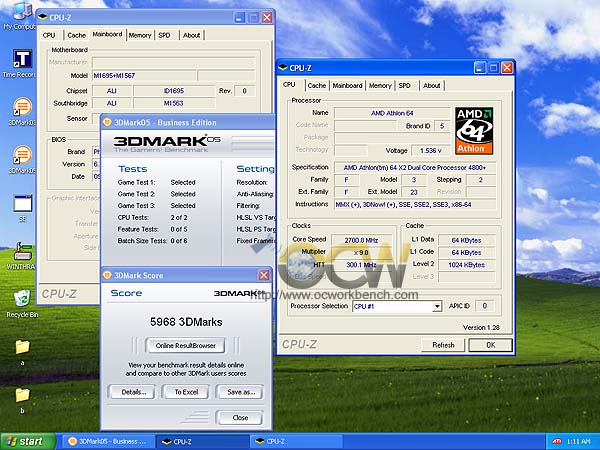Click the ATI tray icon

[557, 441]
